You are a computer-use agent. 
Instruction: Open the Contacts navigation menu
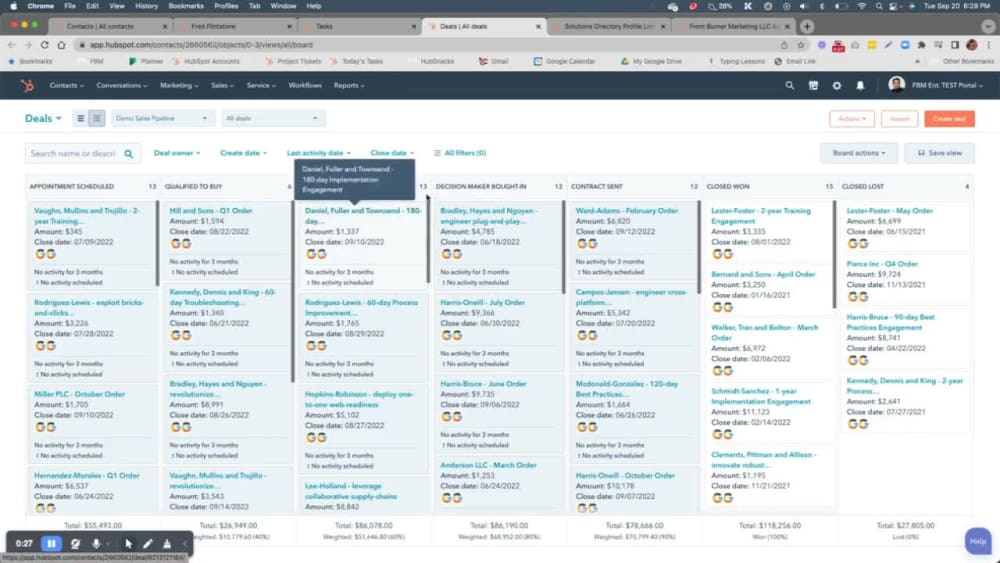point(66,85)
